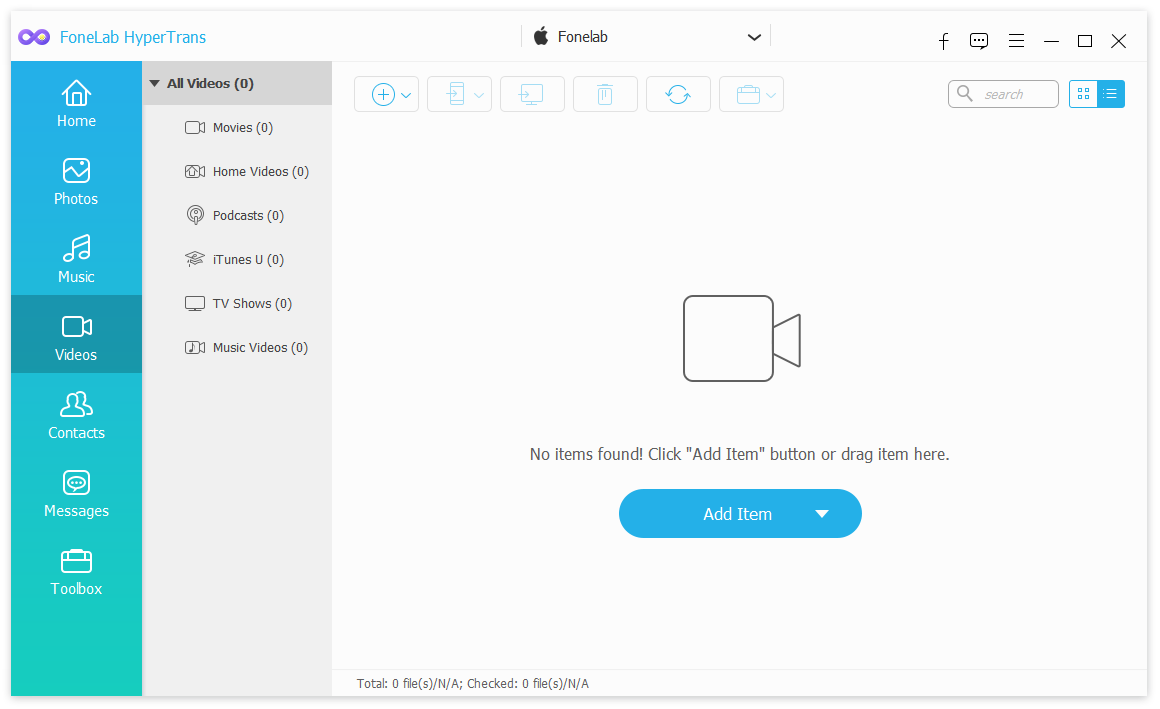Minimize the FoneLab window
1160x709 pixels.
pyautogui.click(x=1051, y=41)
